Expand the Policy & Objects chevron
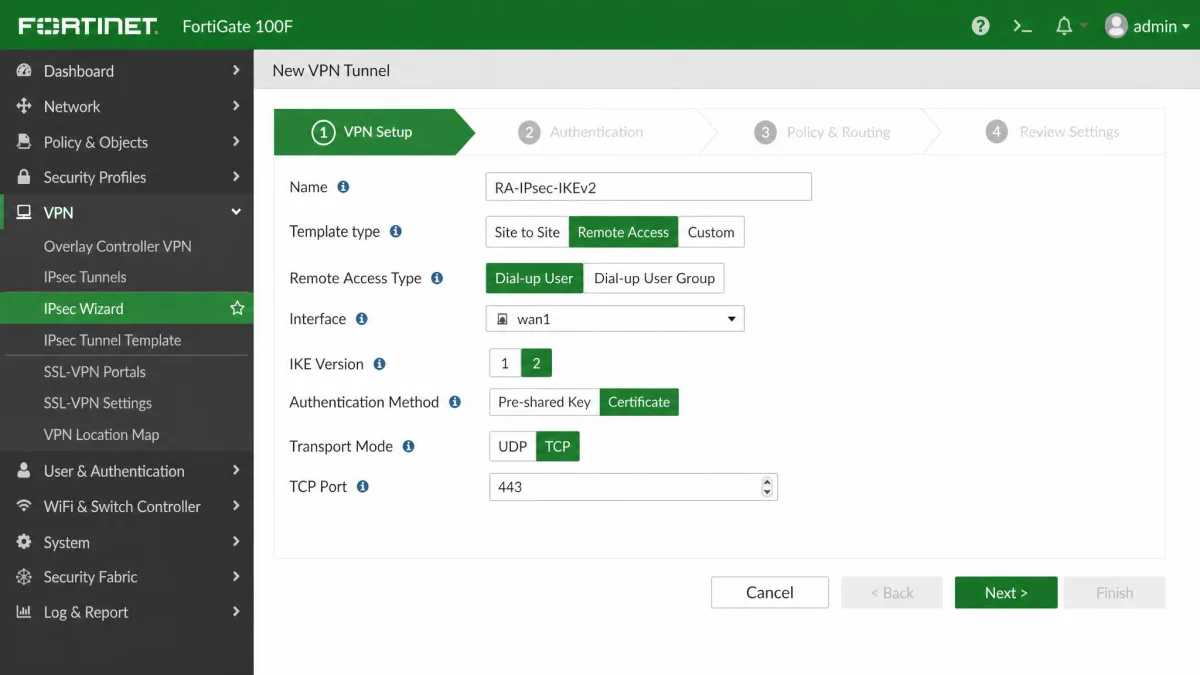Viewport: 1200px width, 675px height. coord(236,141)
